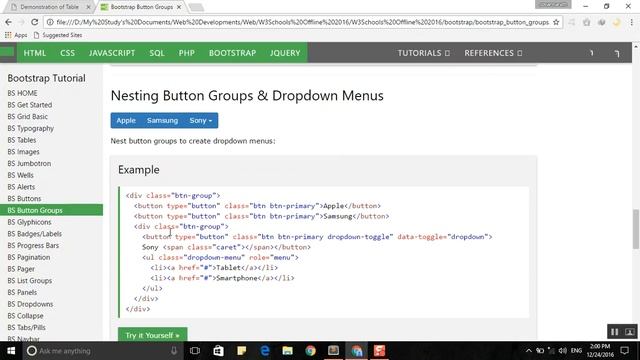The width and height of the screenshot is (640, 360).
Task: Open File Explorer from the taskbar
Action: 287,351
